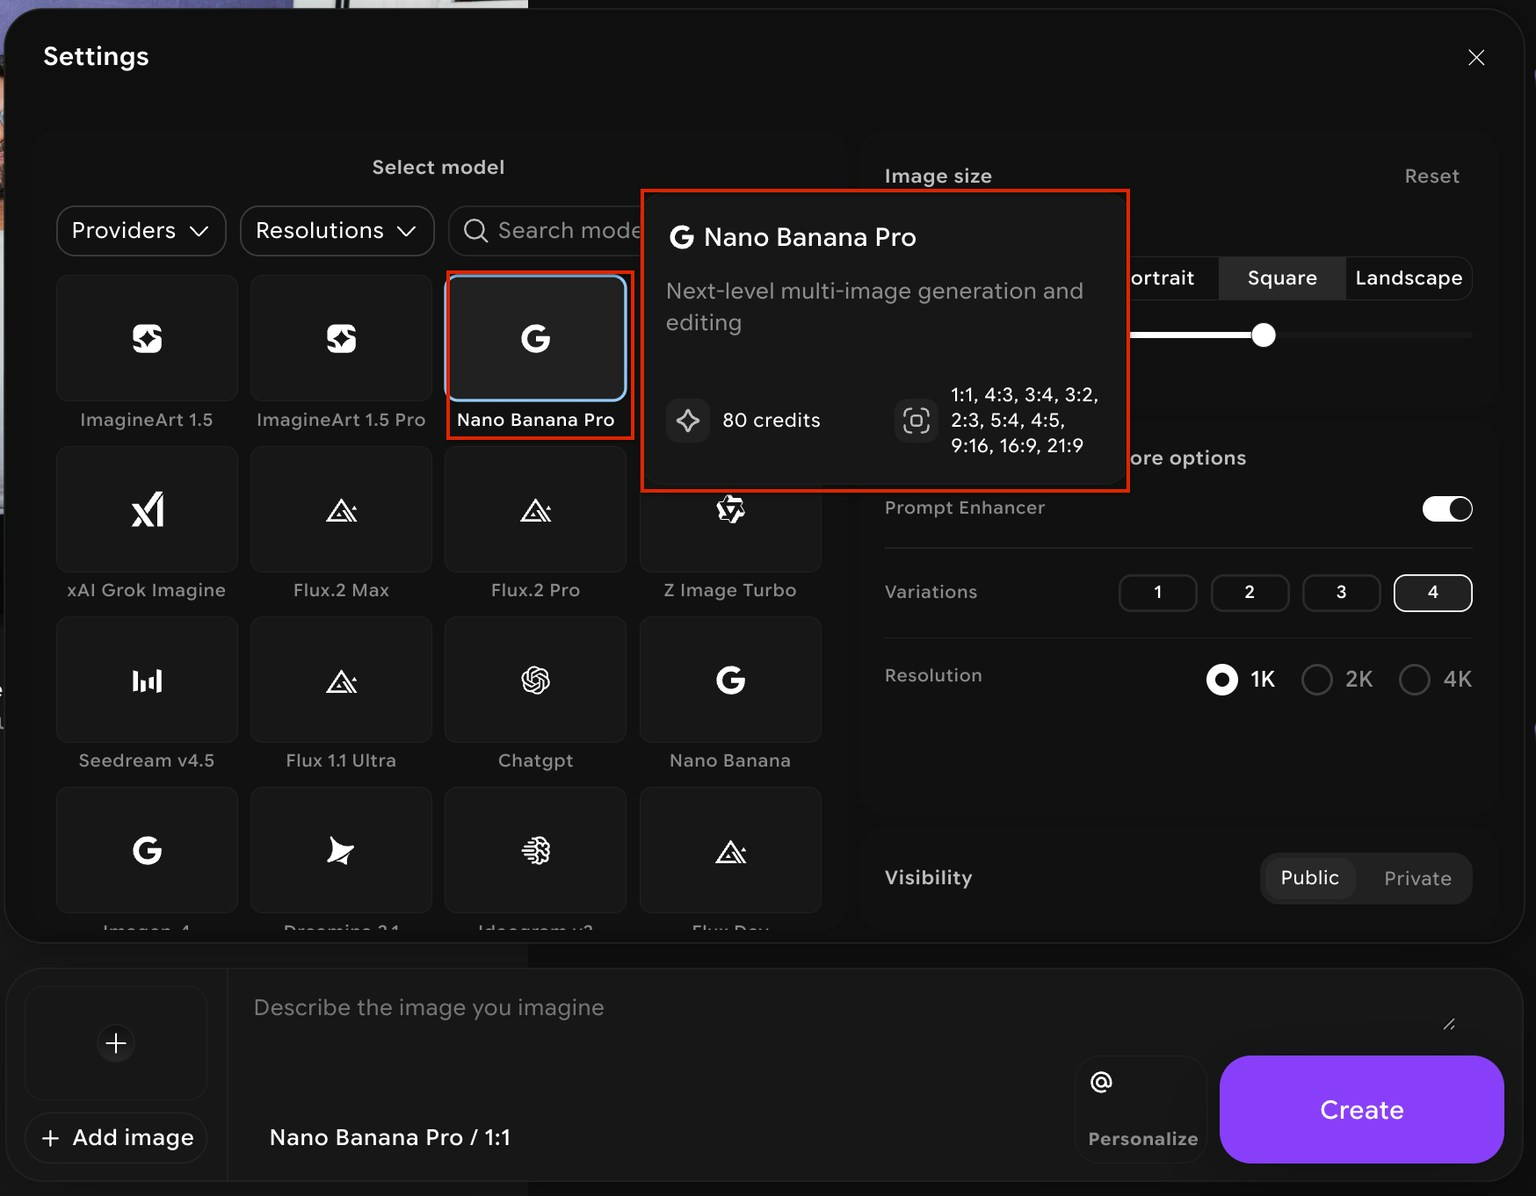Click the 80 credits text
This screenshot has height=1196, width=1536.
[x=771, y=421]
